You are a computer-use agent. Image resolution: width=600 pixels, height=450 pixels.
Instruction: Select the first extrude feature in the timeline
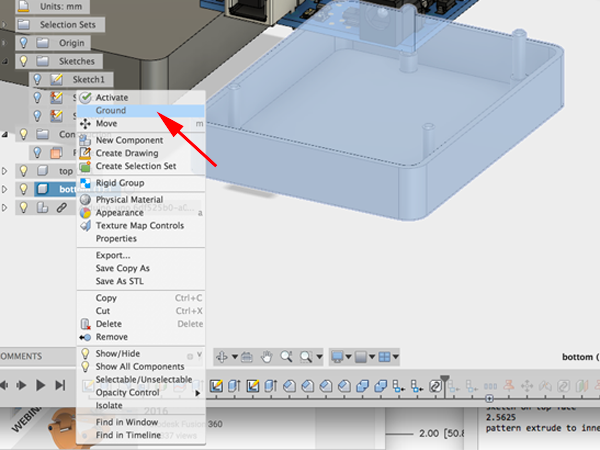point(234,386)
